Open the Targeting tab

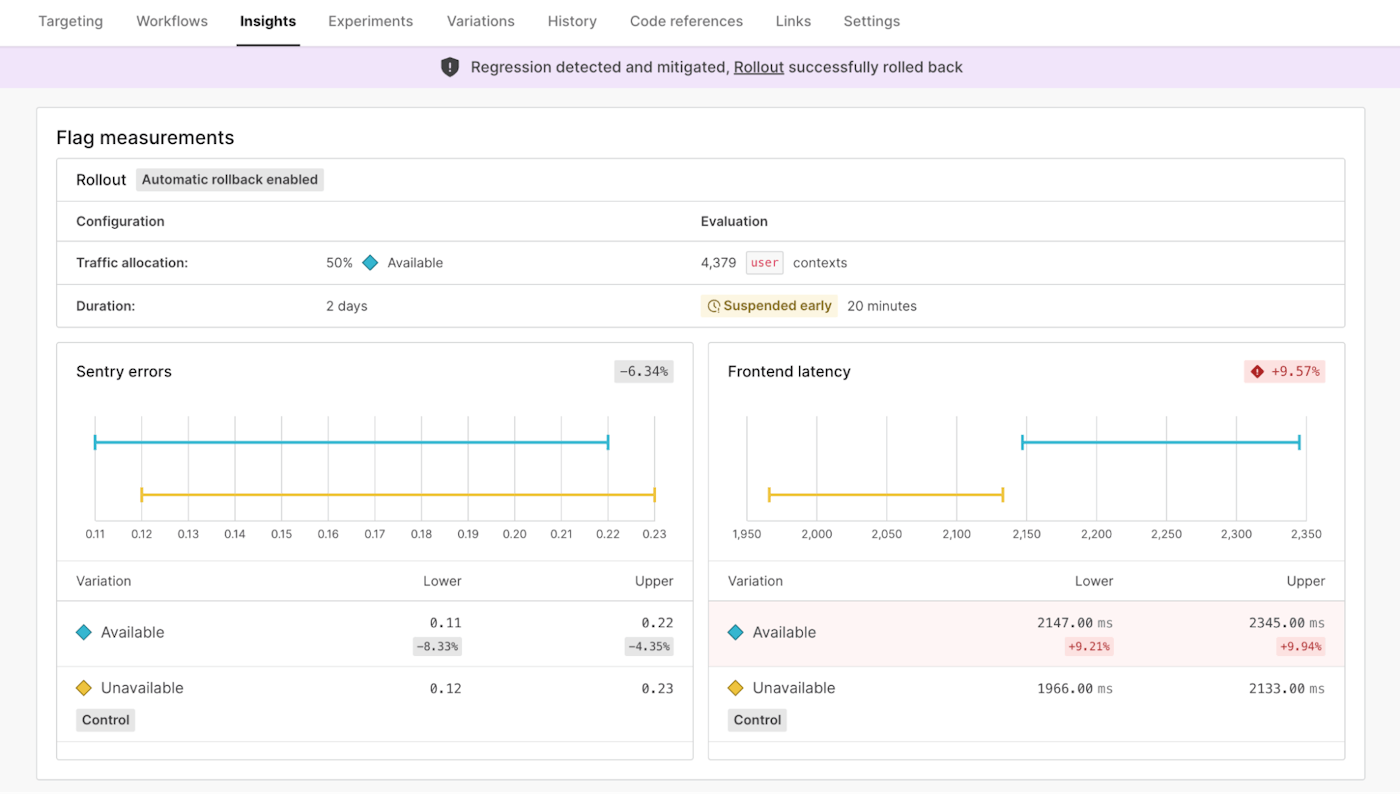pyautogui.click(x=70, y=21)
